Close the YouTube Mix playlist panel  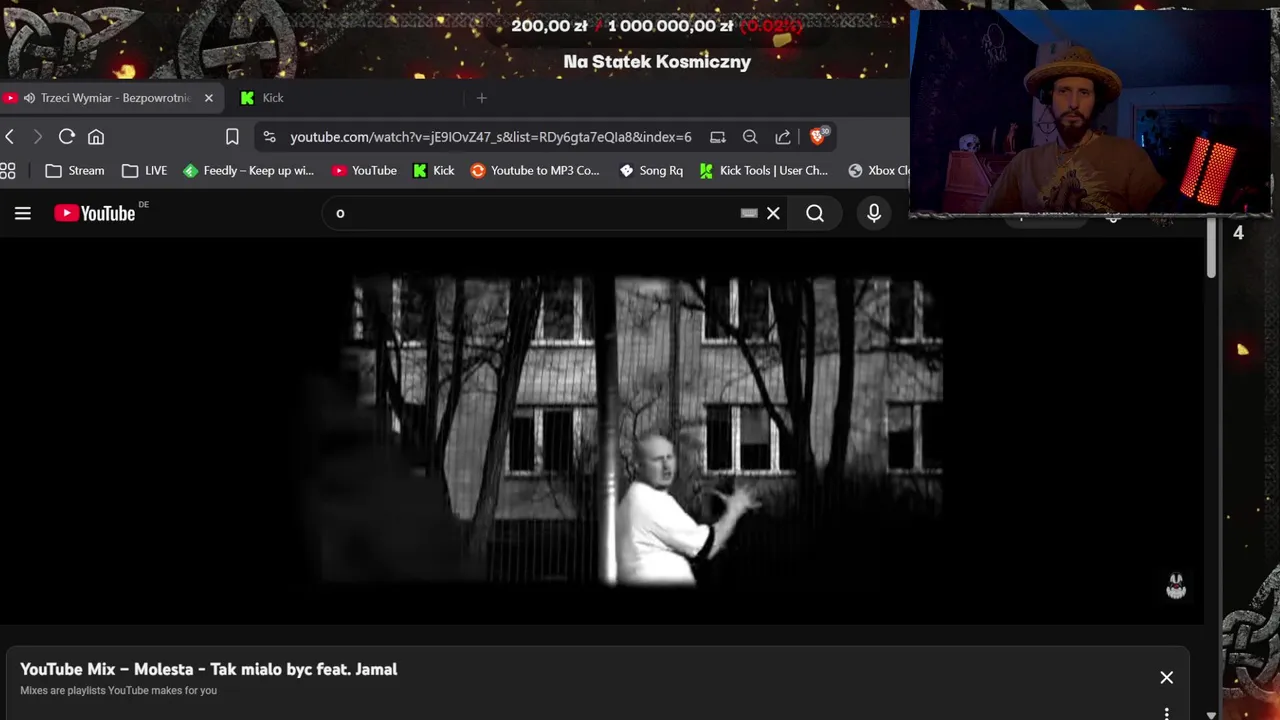point(1166,678)
